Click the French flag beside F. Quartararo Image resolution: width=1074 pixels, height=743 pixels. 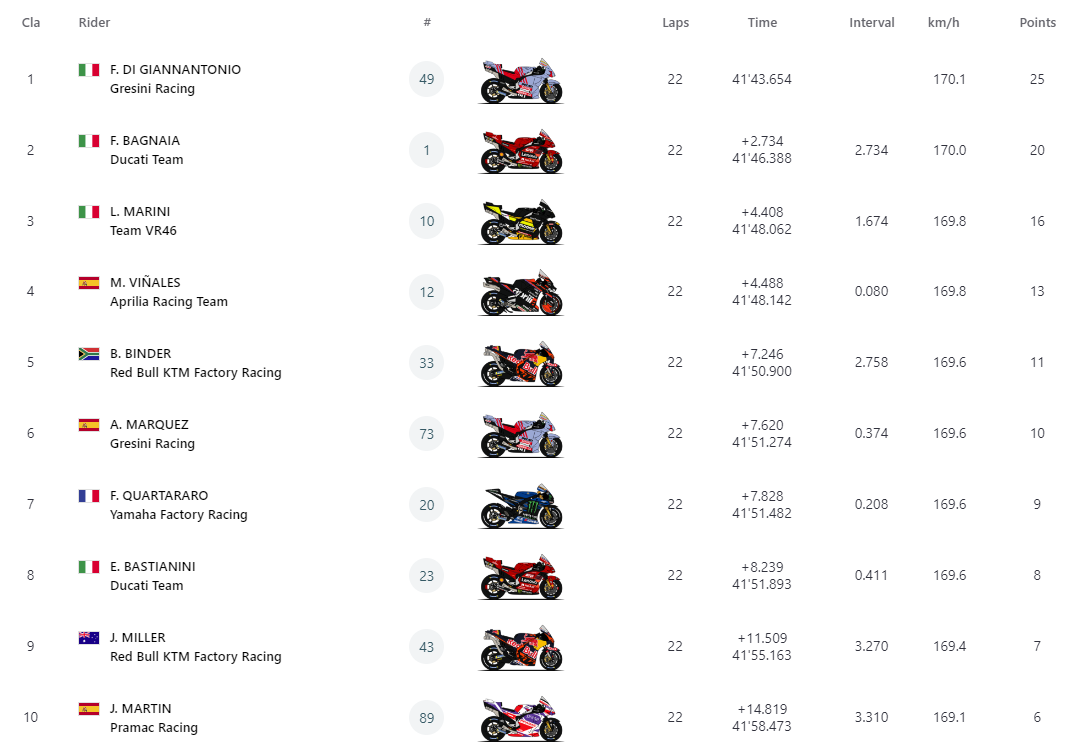pyautogui.click(x=89, y=496)
